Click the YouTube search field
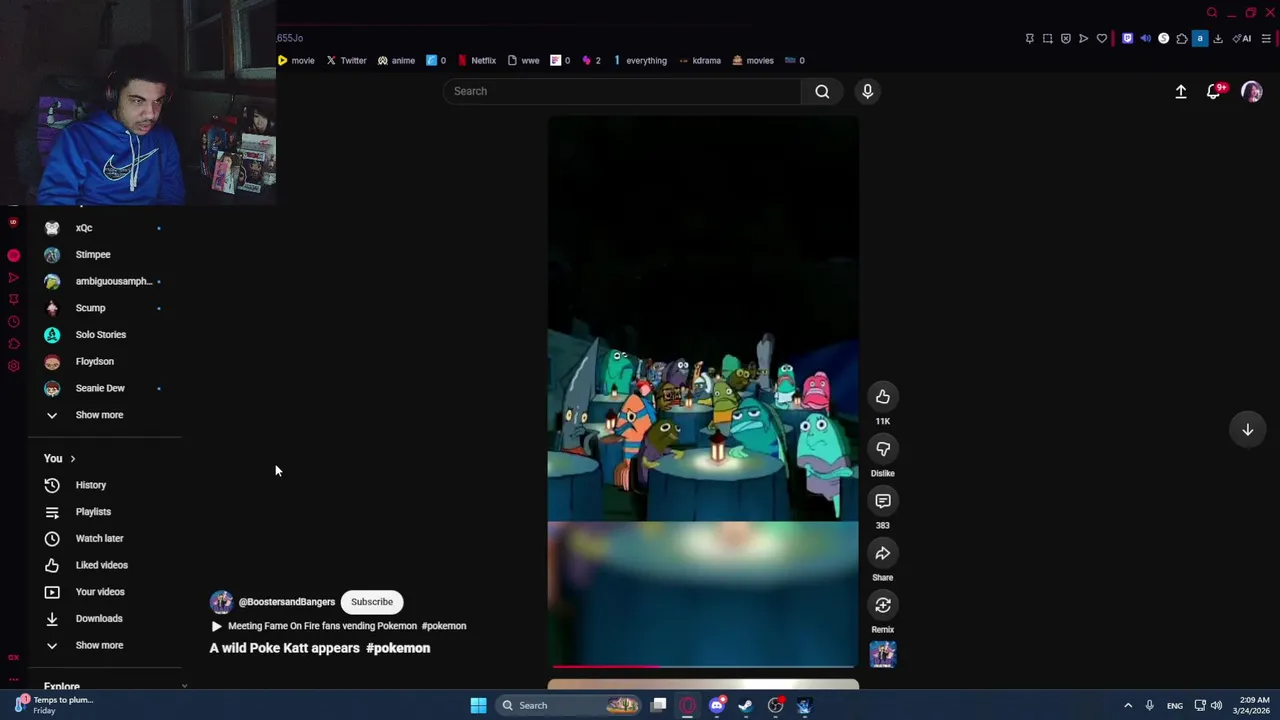 622,91
